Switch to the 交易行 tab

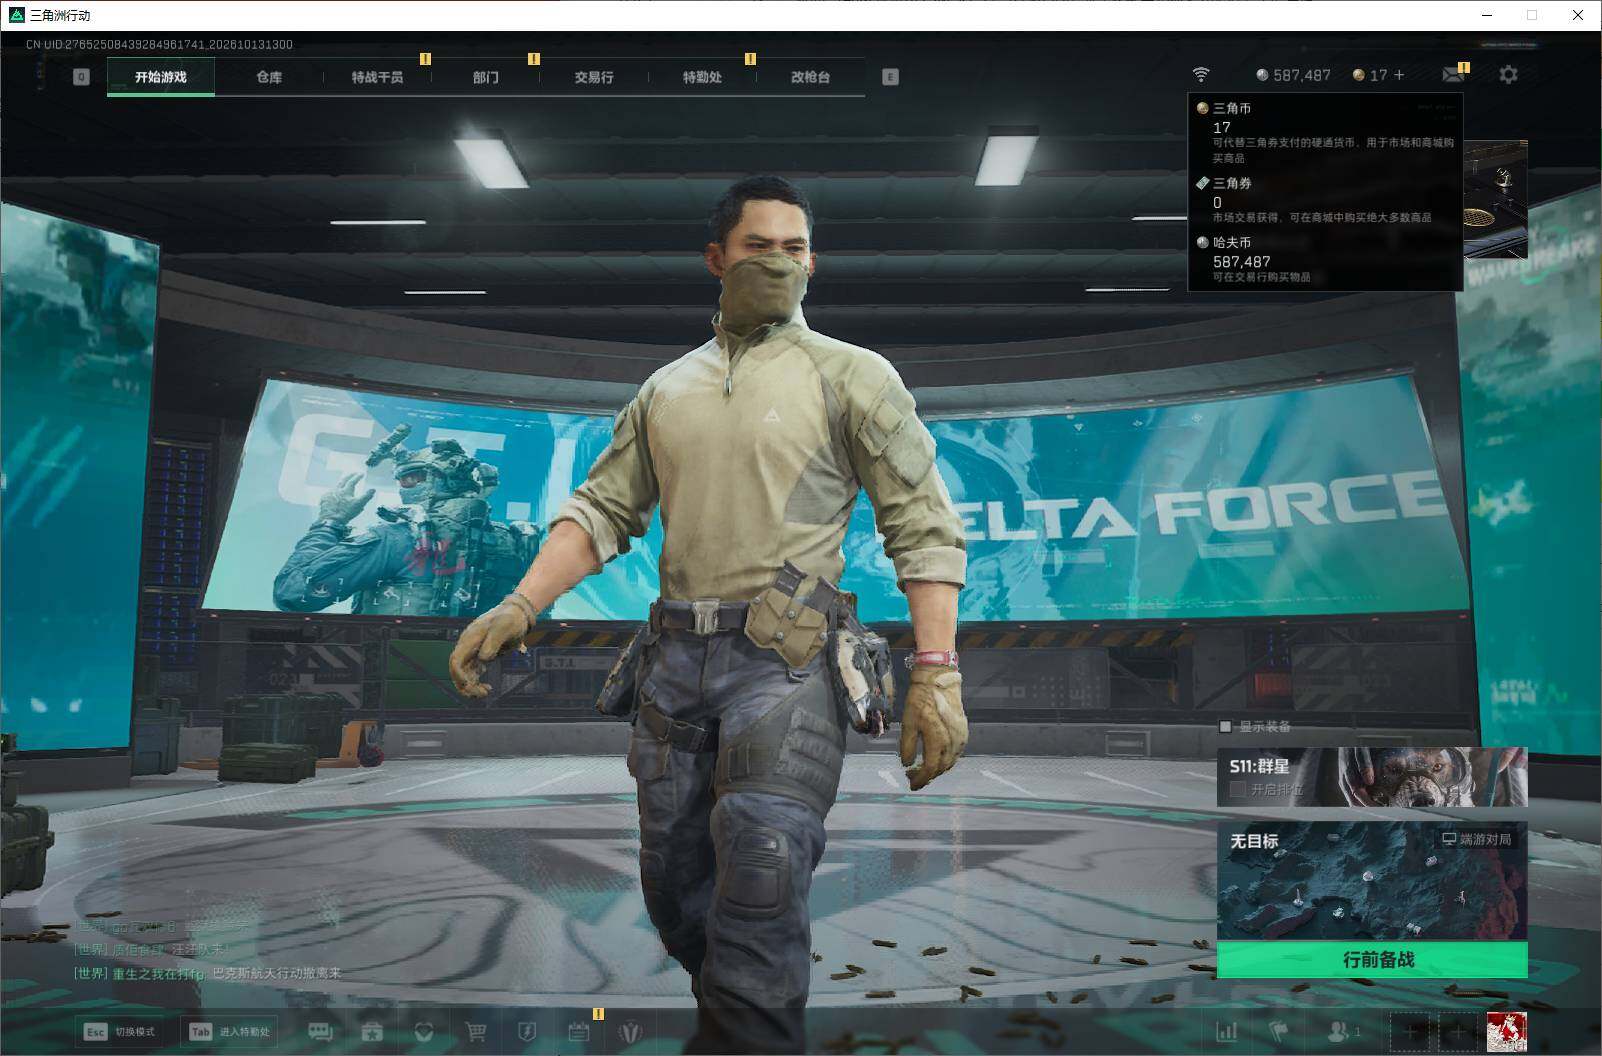[x=594, y=77]
